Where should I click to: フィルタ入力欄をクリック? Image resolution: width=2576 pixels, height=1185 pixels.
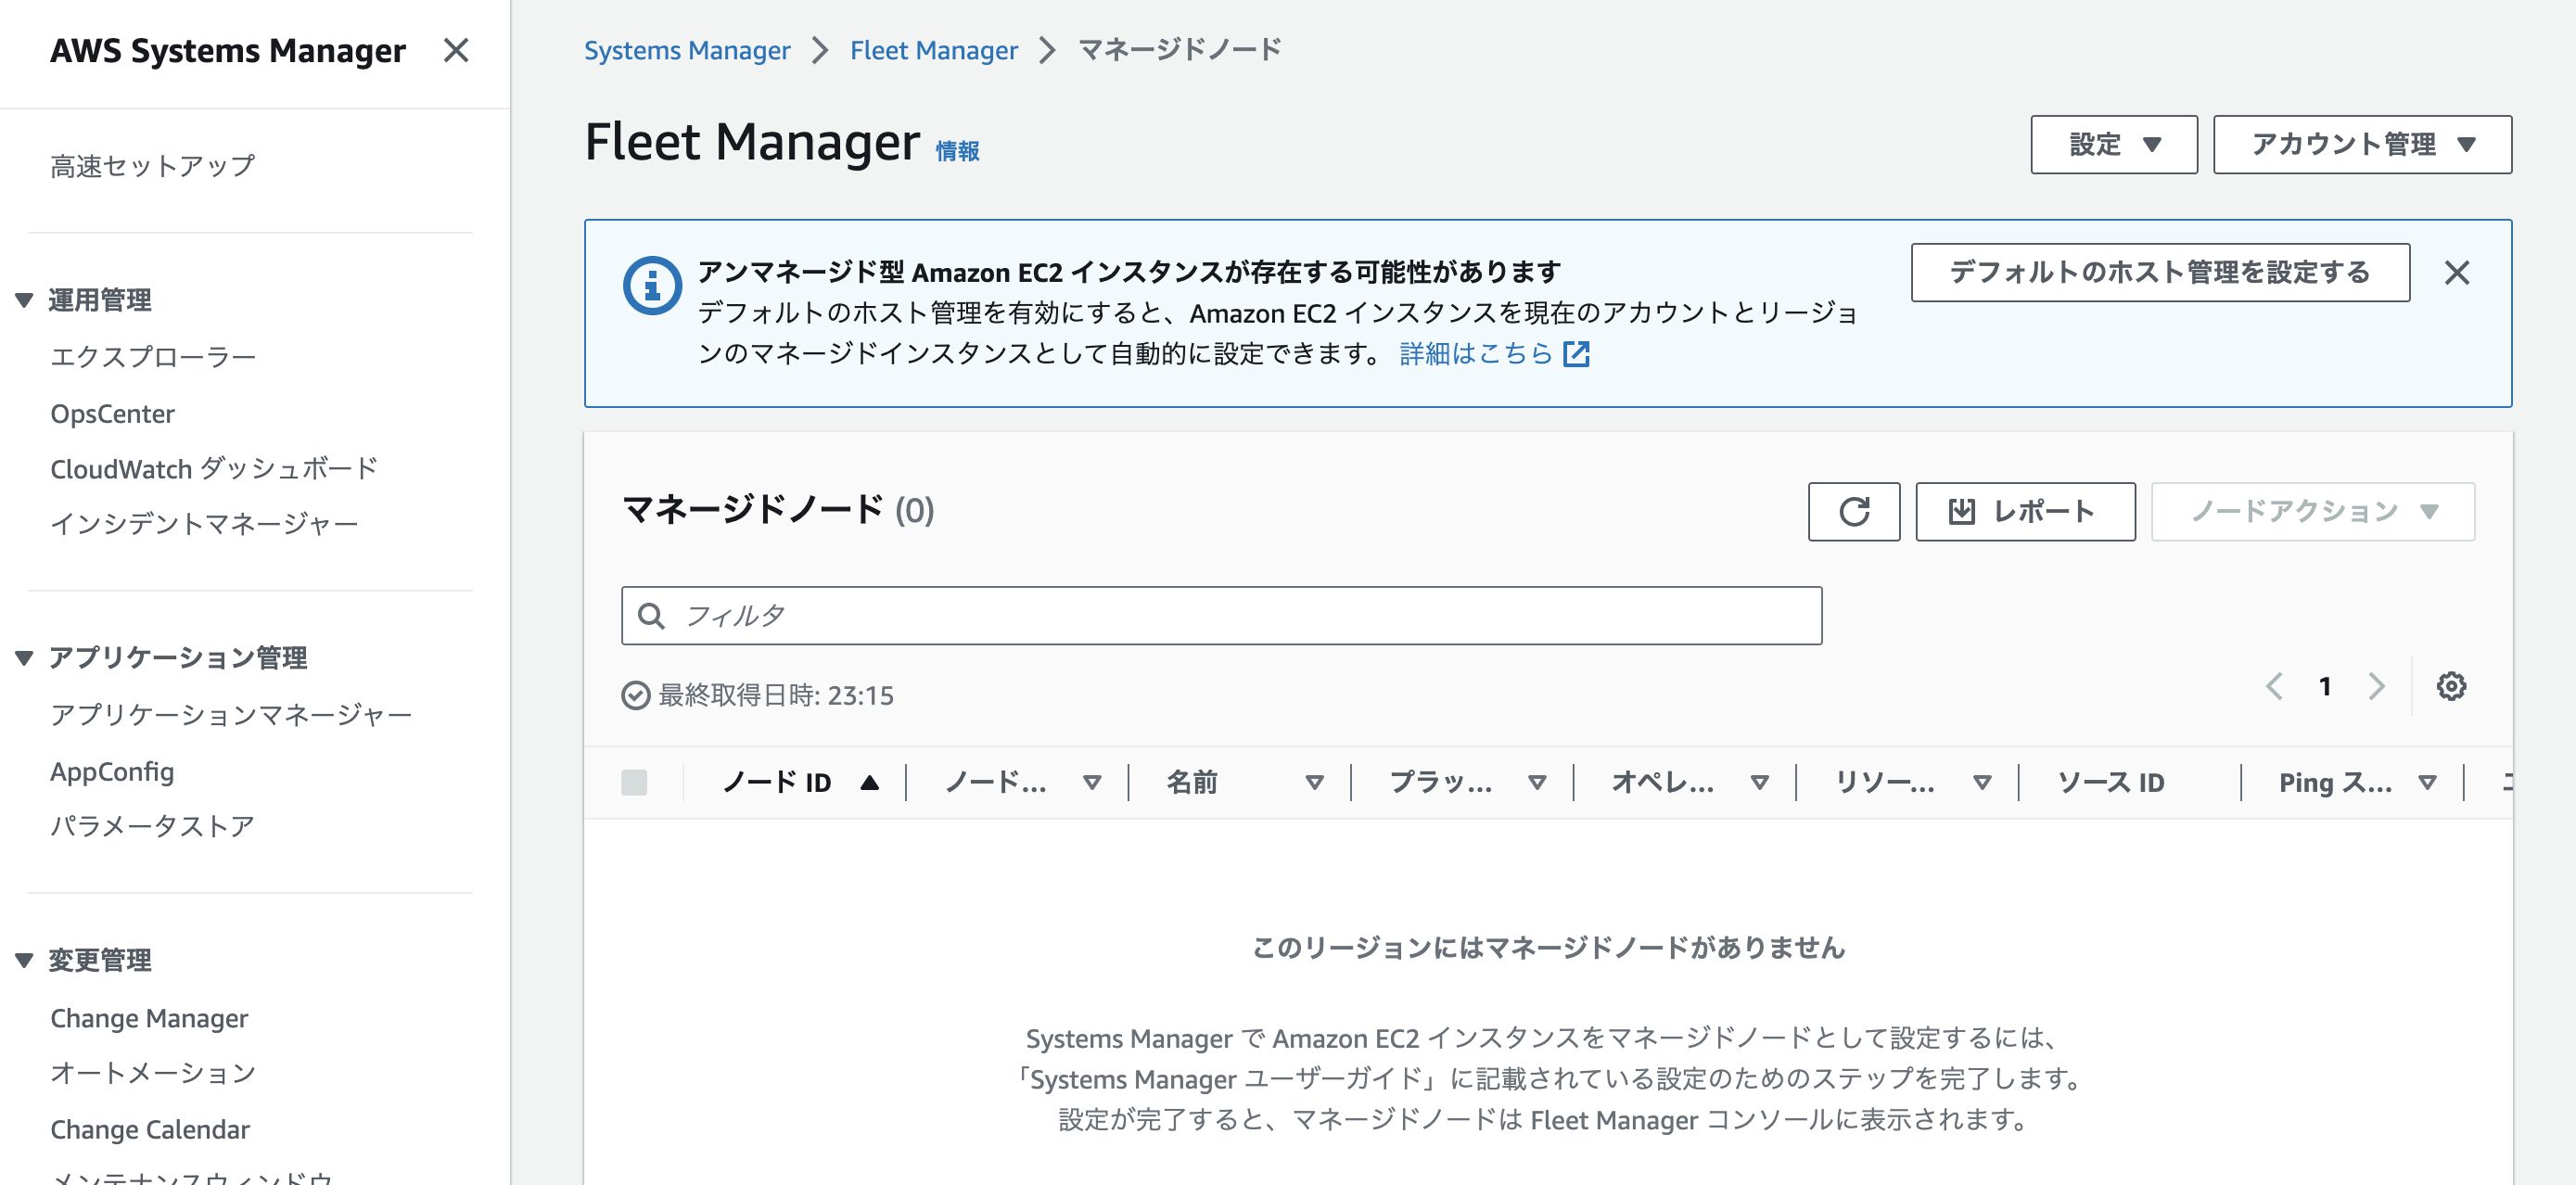pos(1200,615)
